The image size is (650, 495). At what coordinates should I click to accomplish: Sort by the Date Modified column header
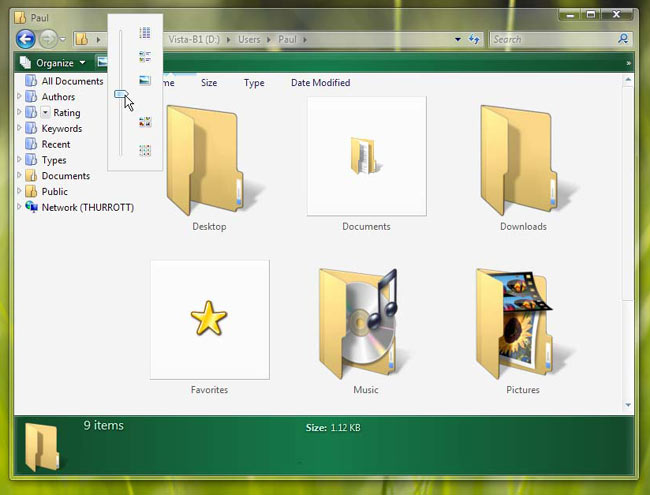[x=320, y=83]
